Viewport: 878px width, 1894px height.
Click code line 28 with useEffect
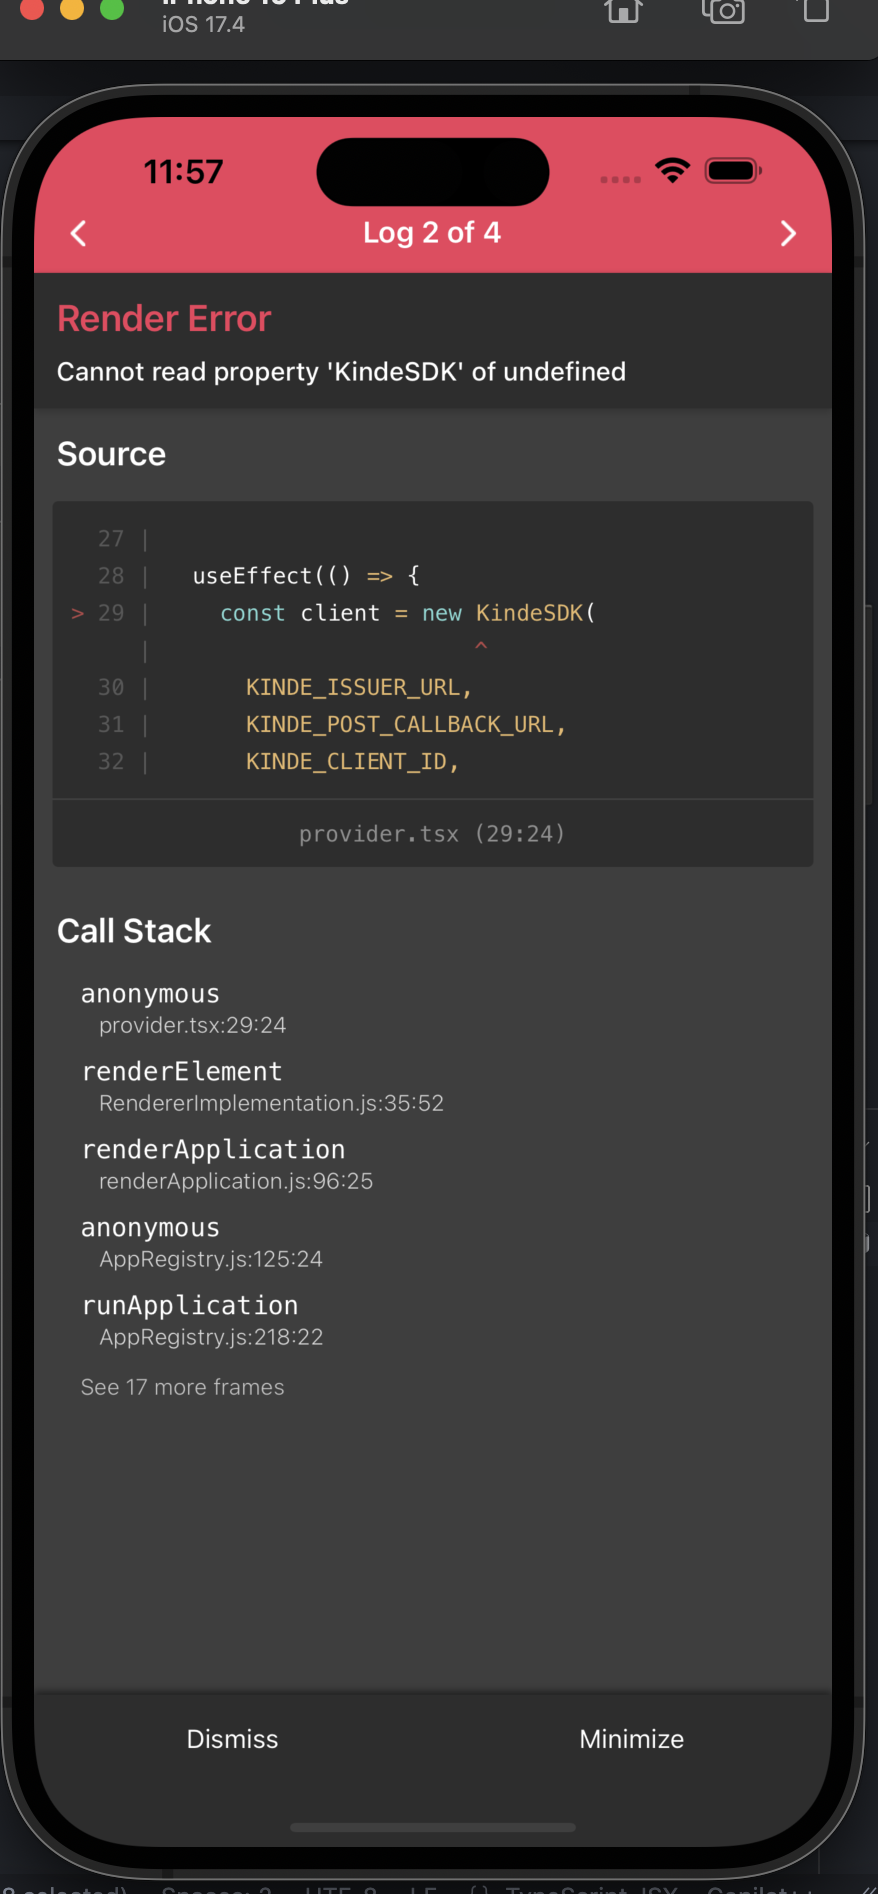(x=306, y=576)
